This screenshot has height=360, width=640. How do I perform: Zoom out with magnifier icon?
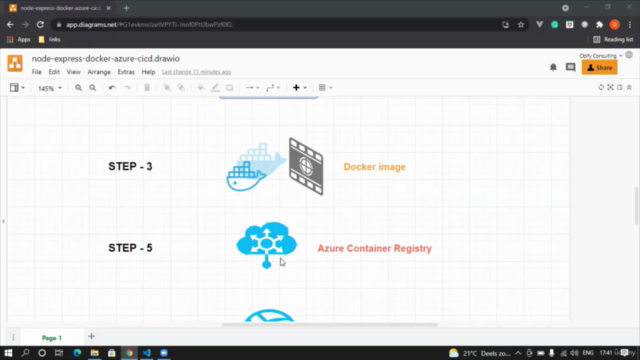[93, 88]
